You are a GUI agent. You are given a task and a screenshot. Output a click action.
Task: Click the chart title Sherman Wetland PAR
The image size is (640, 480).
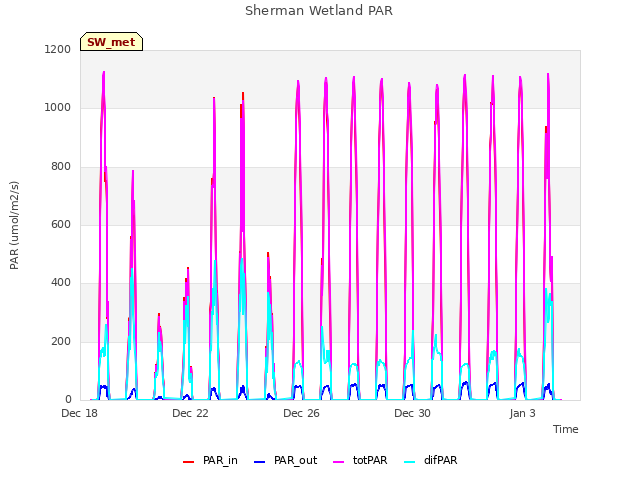click(x=319, y=10)
